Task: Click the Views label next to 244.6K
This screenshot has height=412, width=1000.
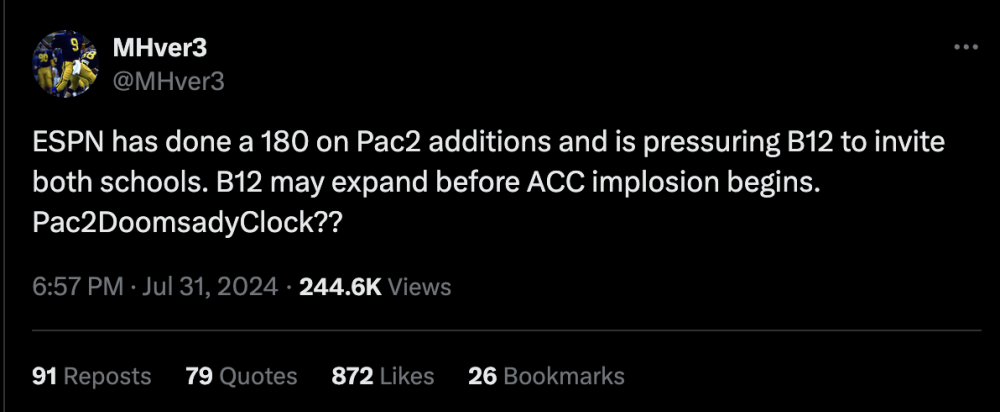Action: (x=419, y=287)
